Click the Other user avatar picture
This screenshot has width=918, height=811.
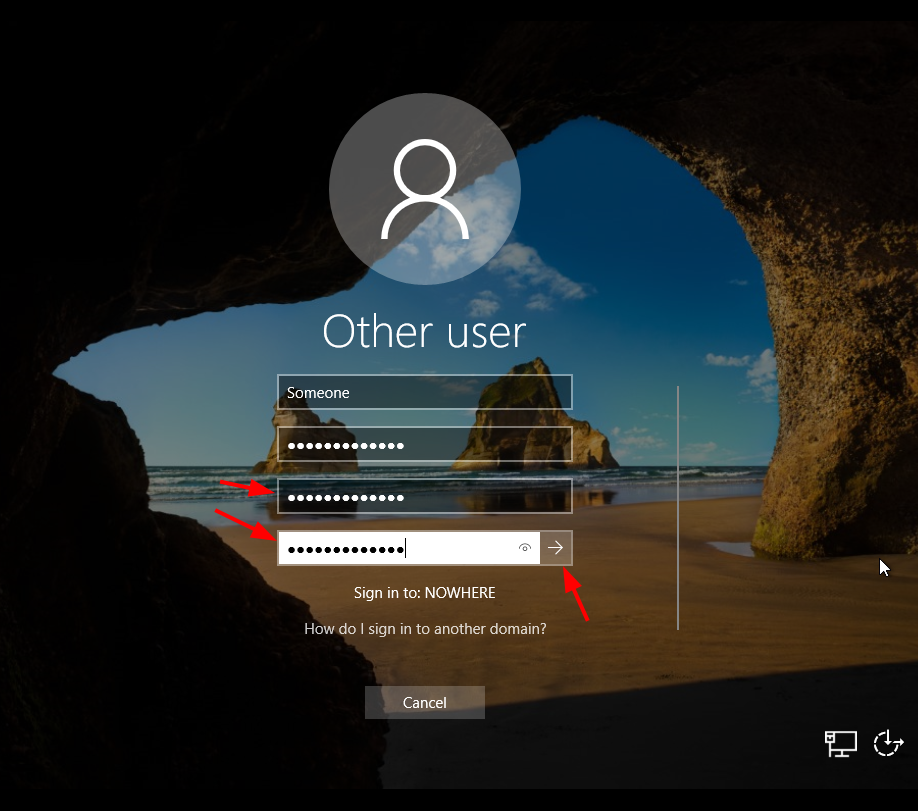(x=424, y=189)
